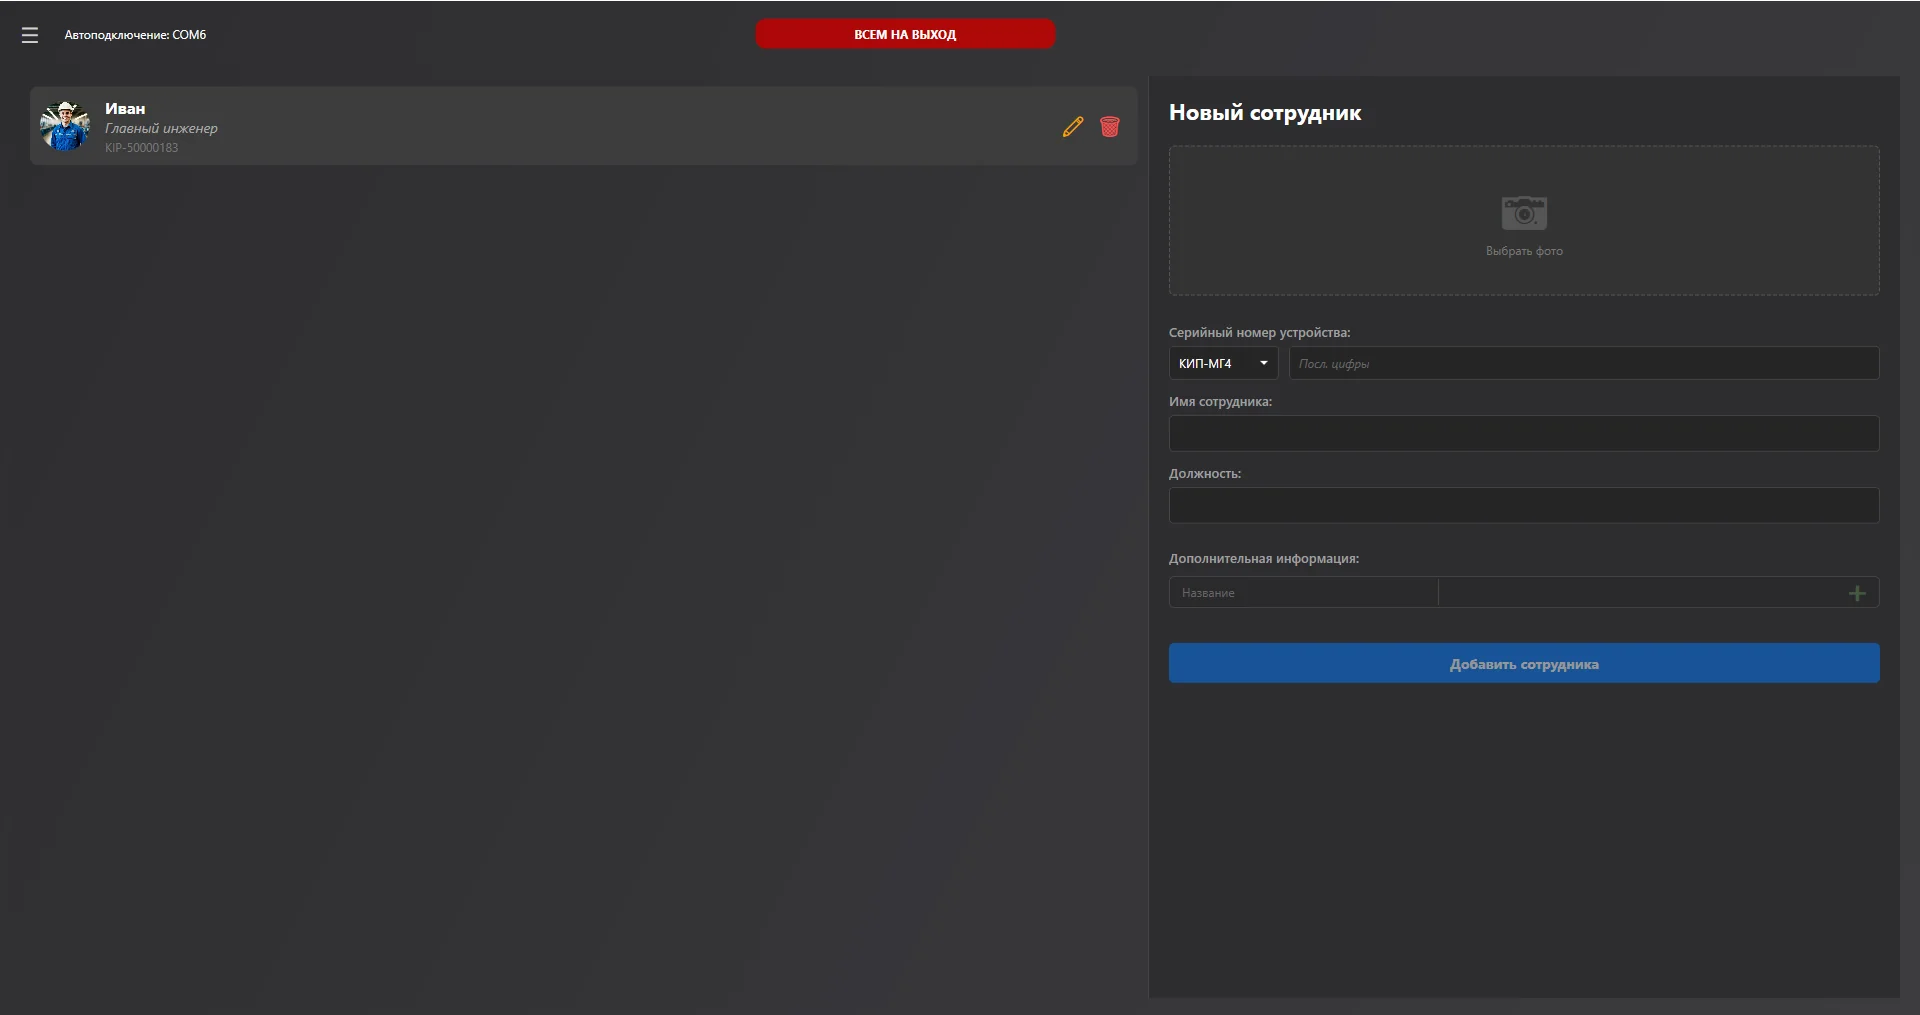Click the Имя сотрудника input field
Viewport: 1920px width, 1015px height.
pyautogui.click(x=1523, y=434)
